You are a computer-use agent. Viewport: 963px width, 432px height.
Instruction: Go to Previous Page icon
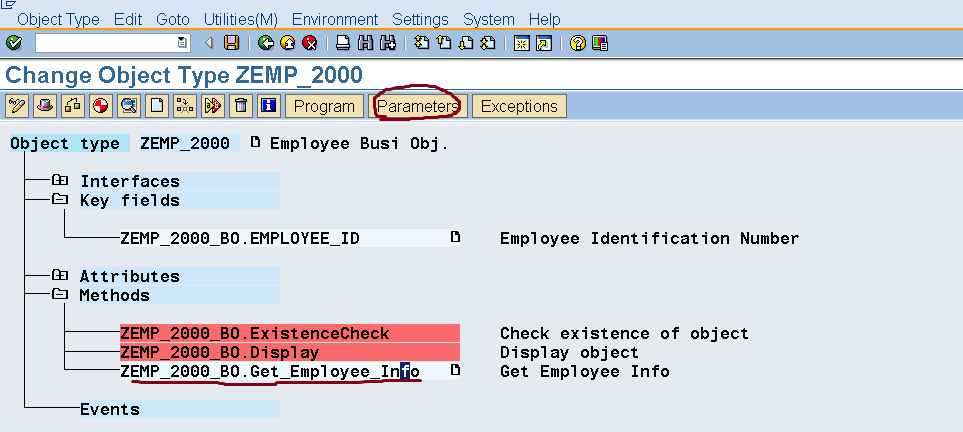[443, 43]
